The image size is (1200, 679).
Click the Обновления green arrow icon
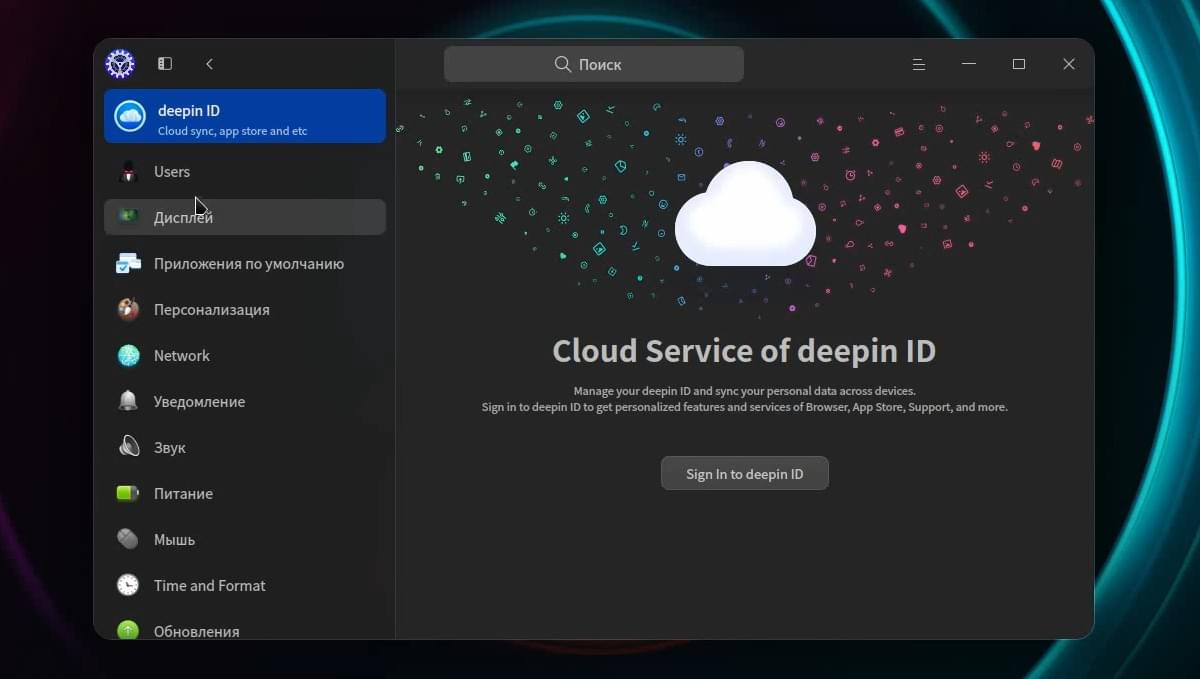tap(128, 630)
